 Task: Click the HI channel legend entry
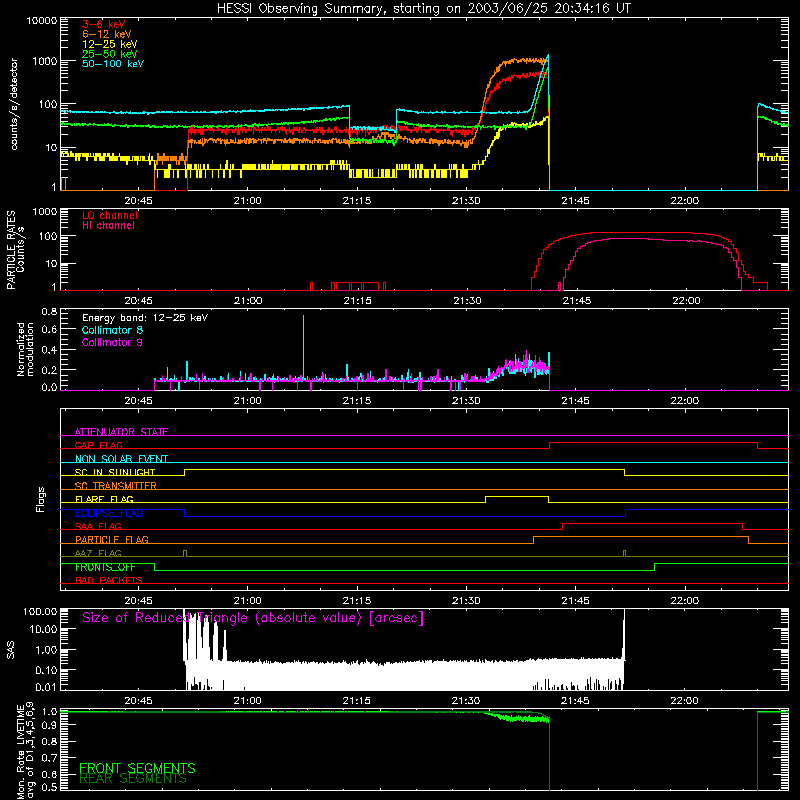point(108,226)
